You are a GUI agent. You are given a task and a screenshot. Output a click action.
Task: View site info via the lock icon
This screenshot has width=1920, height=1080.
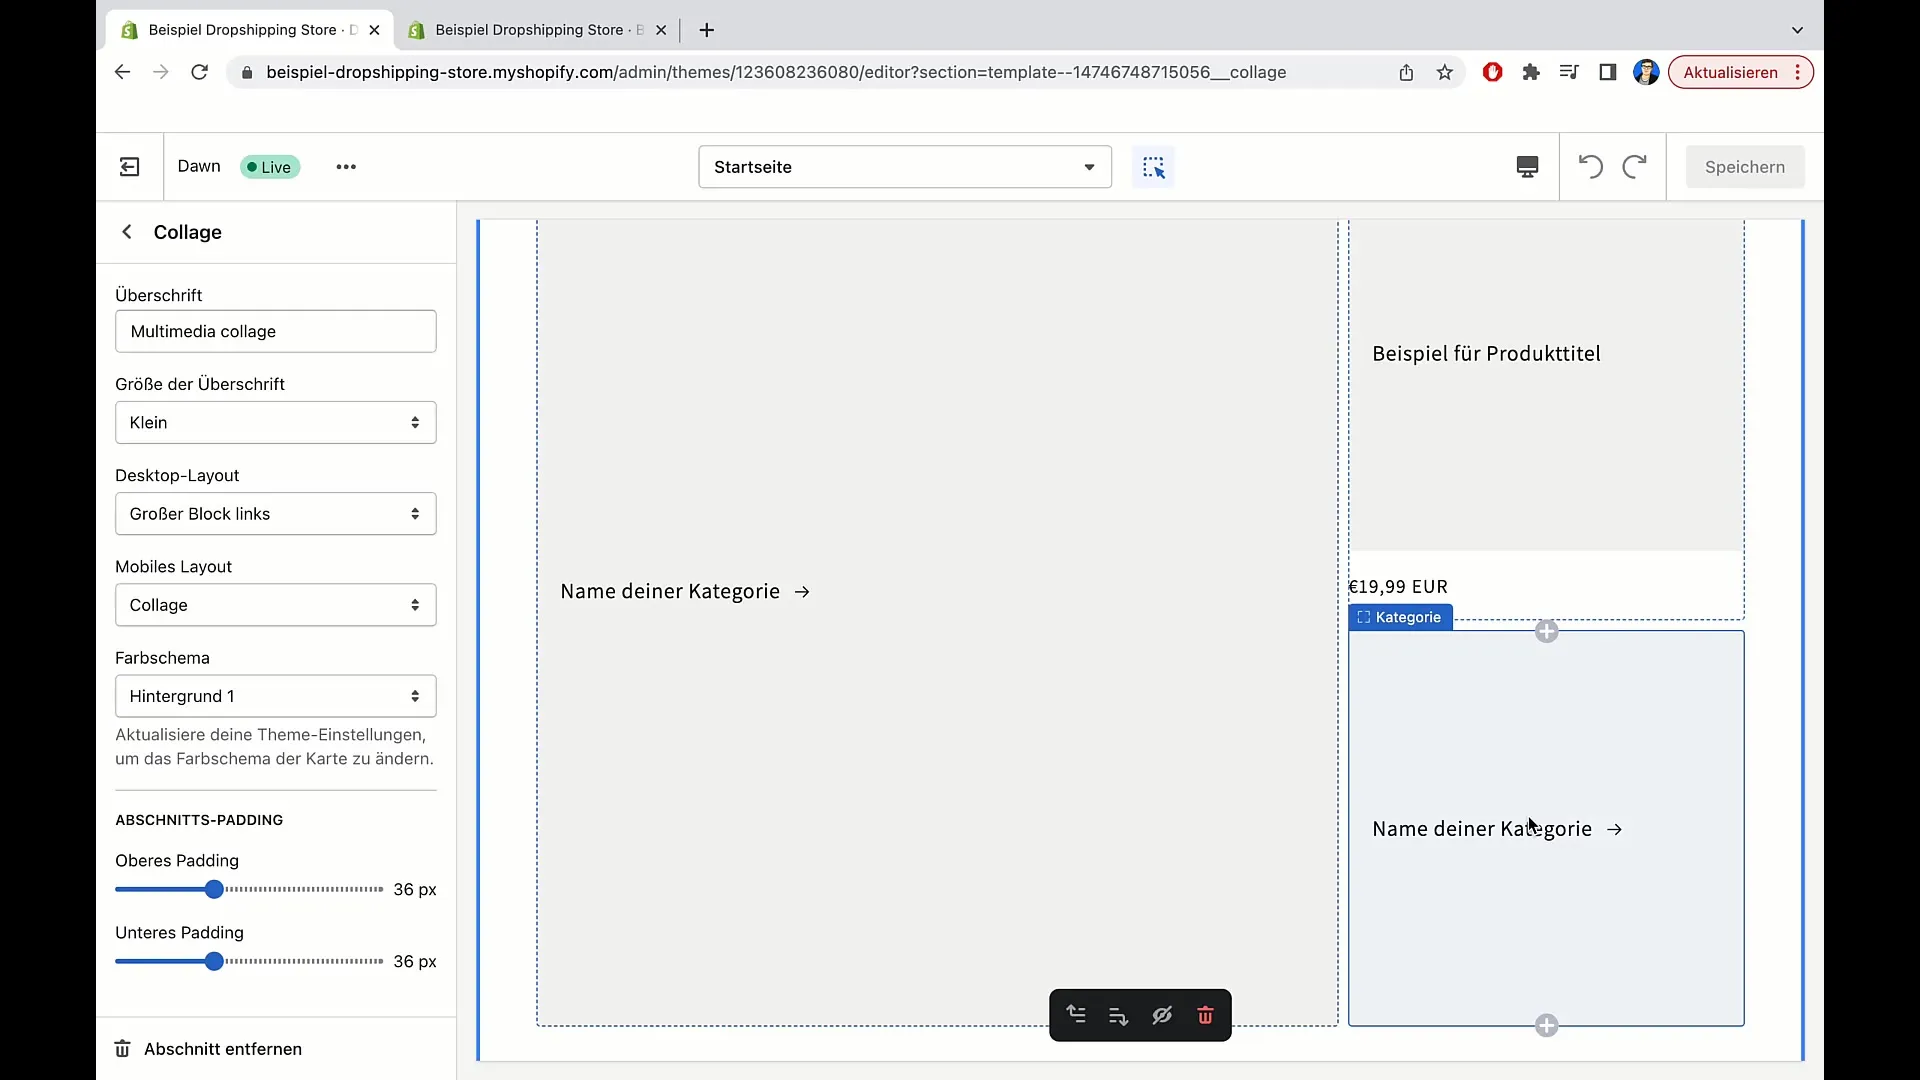coord(247,72)
